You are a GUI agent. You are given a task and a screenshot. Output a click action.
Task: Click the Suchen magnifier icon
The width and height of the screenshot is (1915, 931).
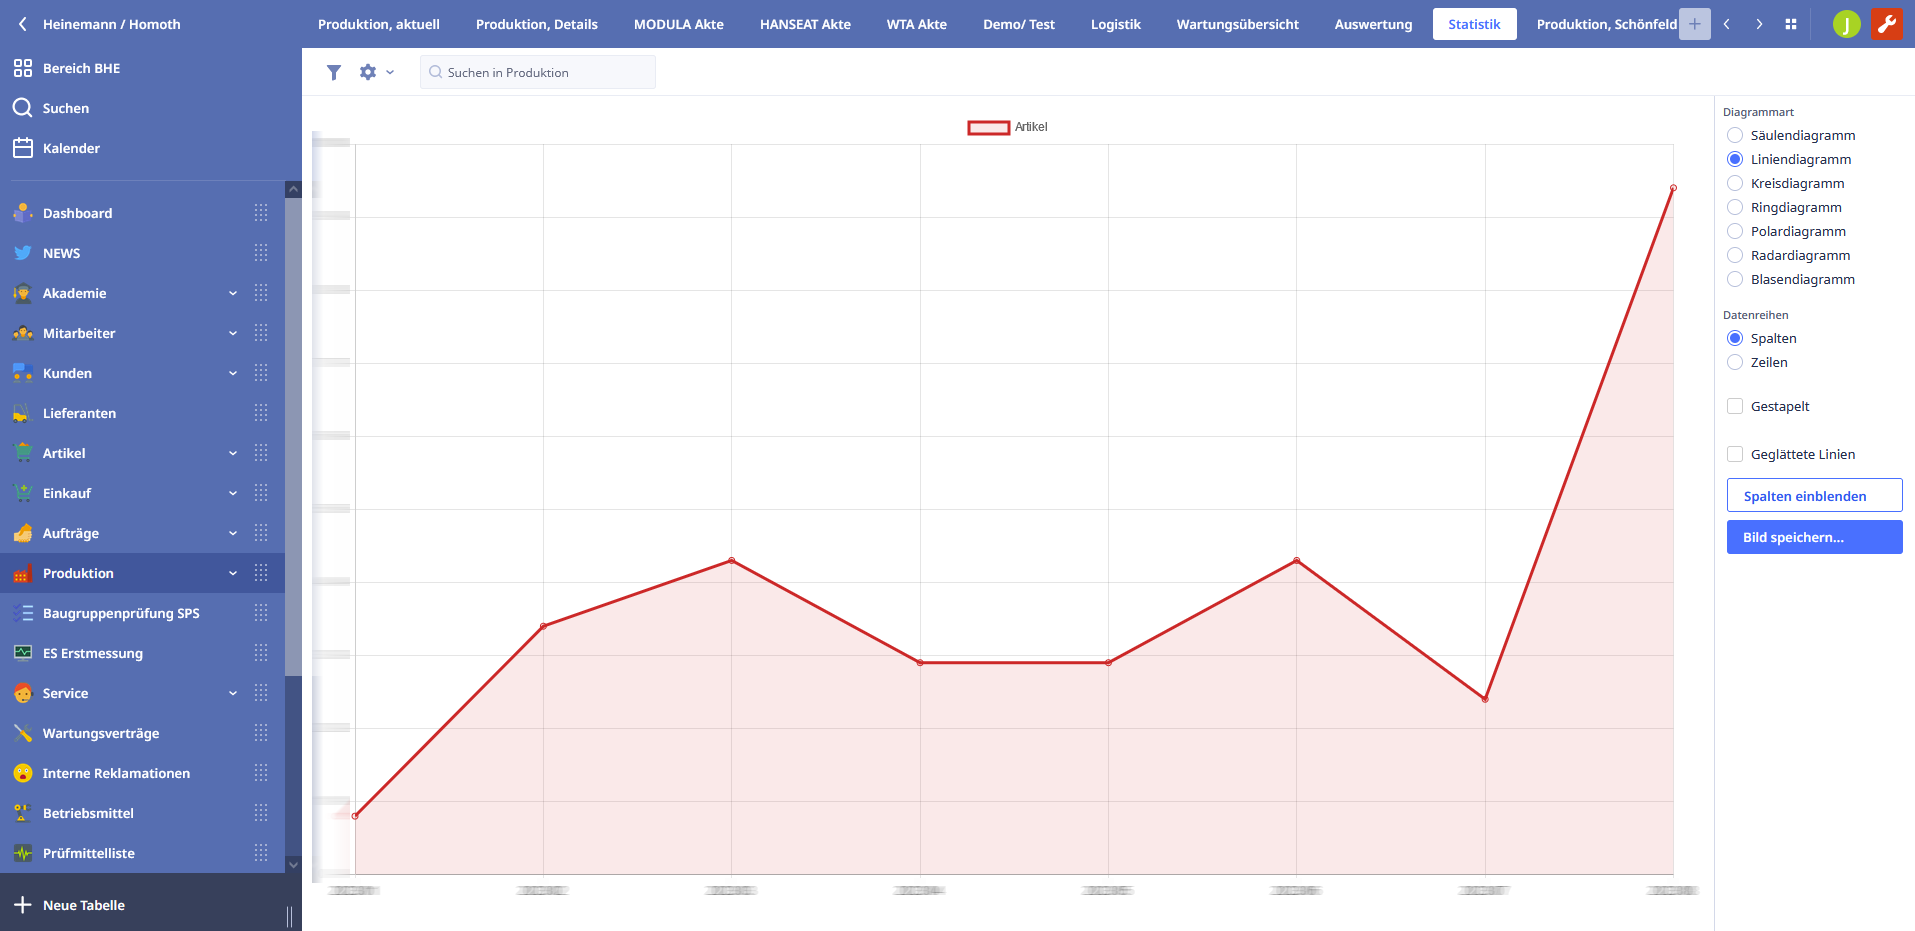(x=23, y=108)
